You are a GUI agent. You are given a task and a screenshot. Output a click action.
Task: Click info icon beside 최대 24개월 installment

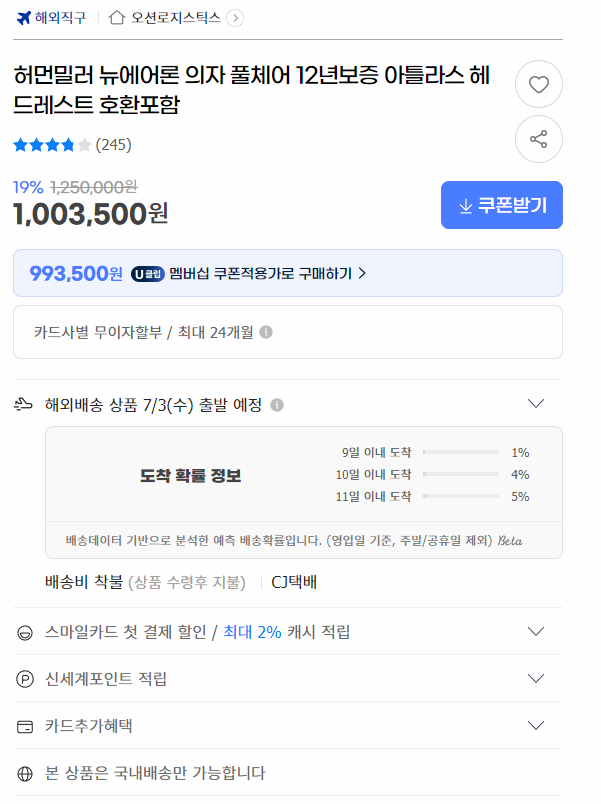click(266, 332)
